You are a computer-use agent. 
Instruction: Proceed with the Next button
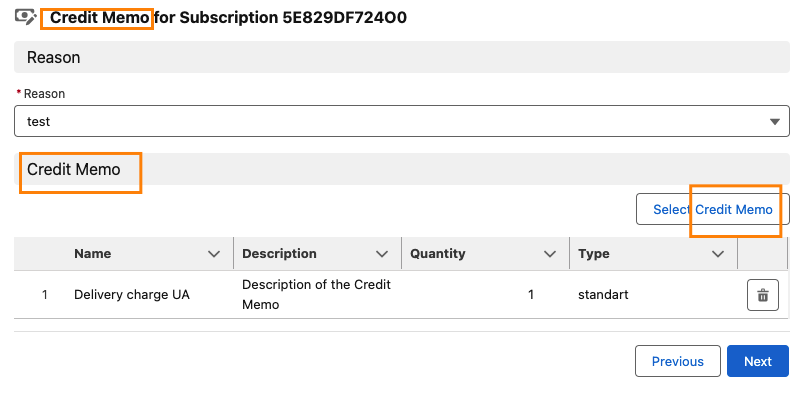[x=758, y=361]
